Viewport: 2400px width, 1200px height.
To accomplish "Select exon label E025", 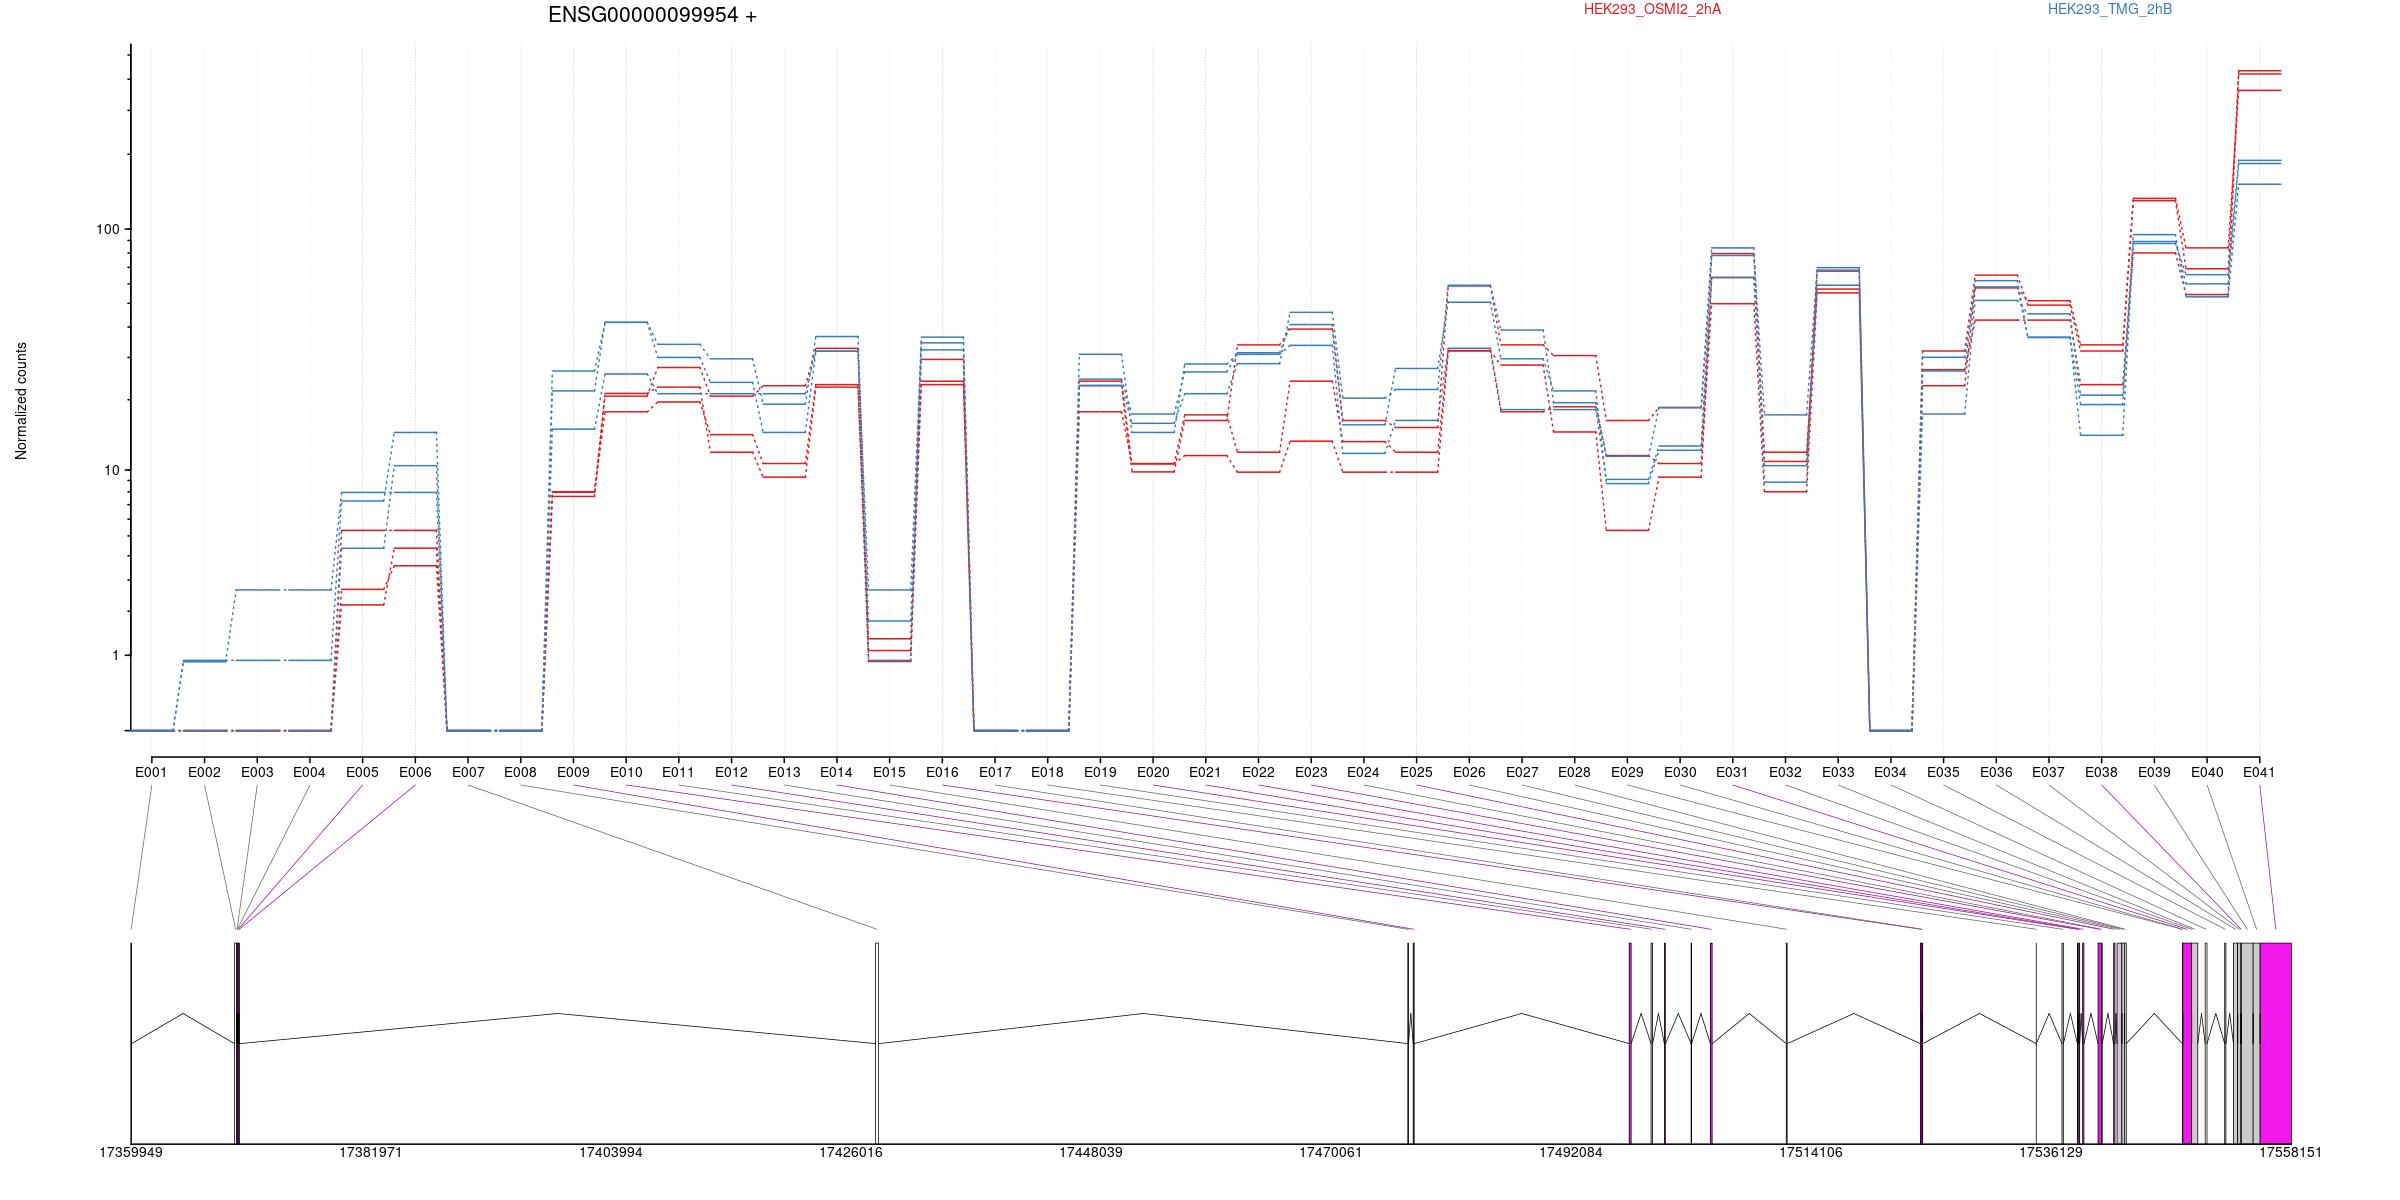I will coord(1416,773).
